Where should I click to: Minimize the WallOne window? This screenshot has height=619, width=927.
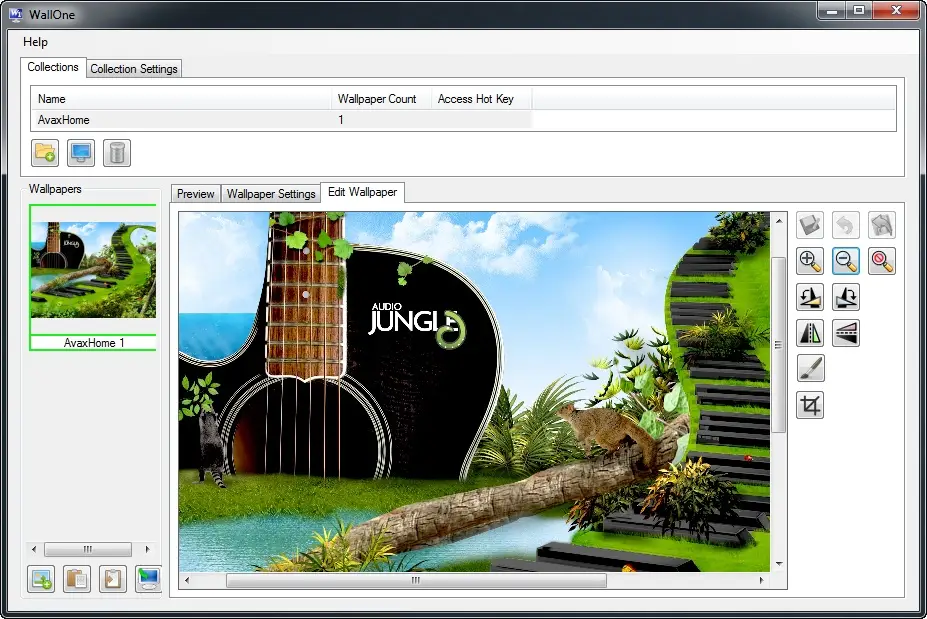(x=832, y=11)
